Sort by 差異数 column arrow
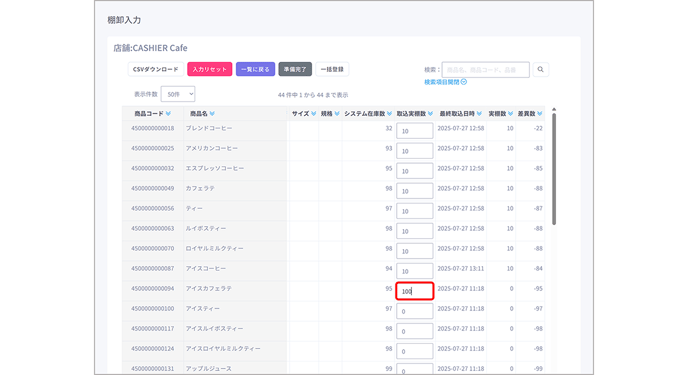Image resolution: width=688 pixels, height=375 pixels. (540, 114)
